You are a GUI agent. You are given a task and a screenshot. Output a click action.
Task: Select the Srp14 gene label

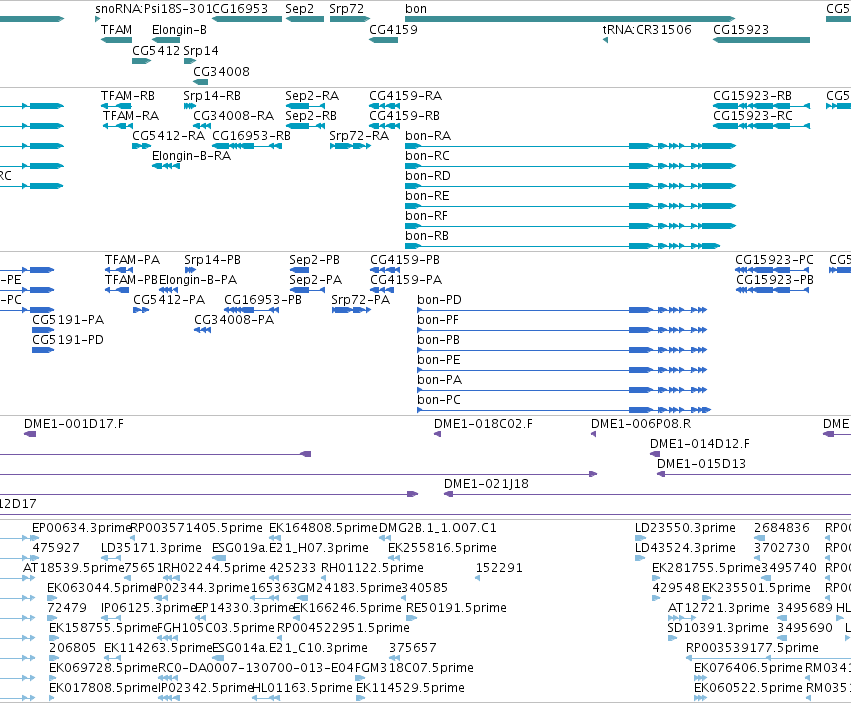(201, 50)
